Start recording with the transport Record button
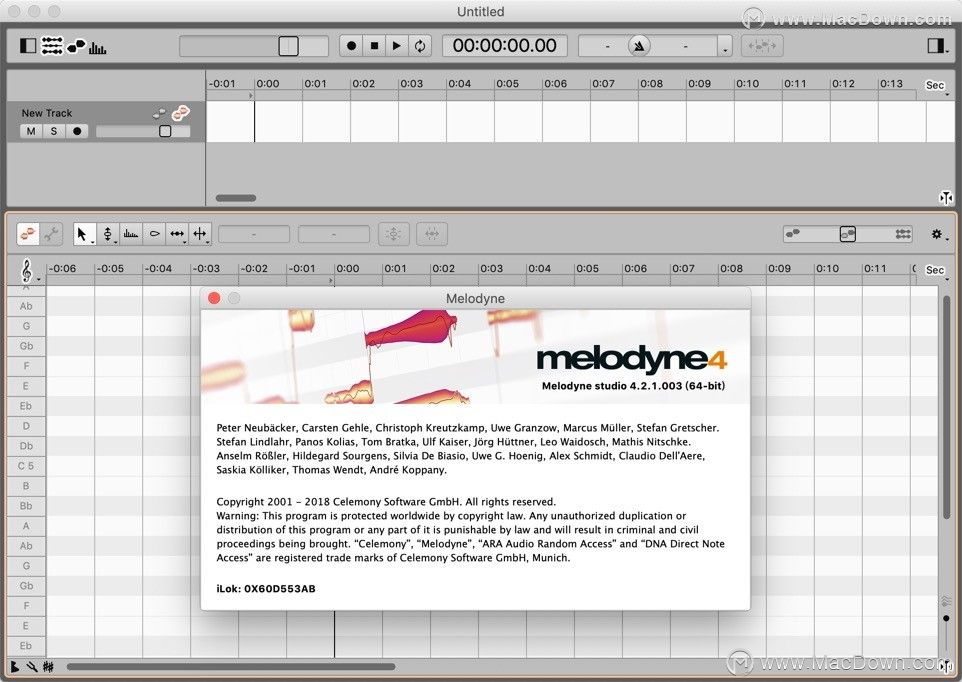The width and height of the screenshot is (962, 682). [352, 45]
